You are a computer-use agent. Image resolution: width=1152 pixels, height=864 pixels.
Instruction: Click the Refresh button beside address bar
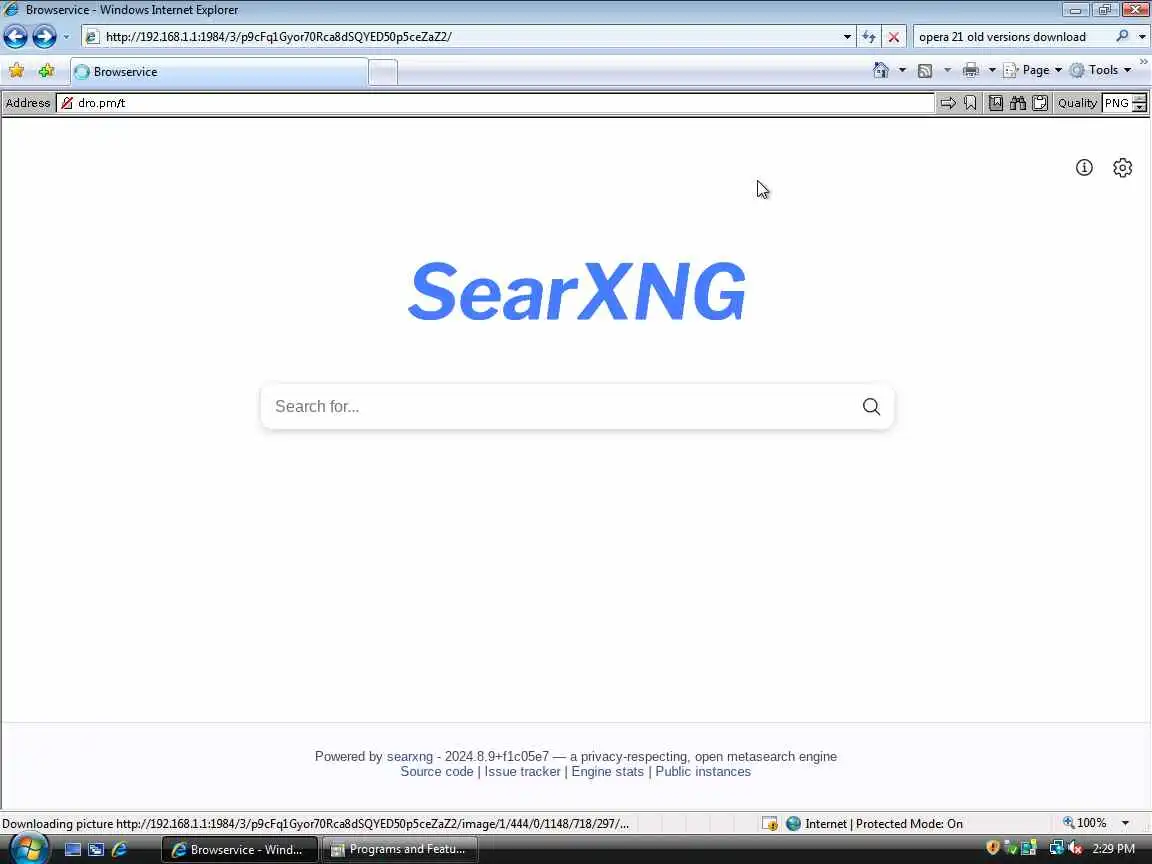coord(869,37)
